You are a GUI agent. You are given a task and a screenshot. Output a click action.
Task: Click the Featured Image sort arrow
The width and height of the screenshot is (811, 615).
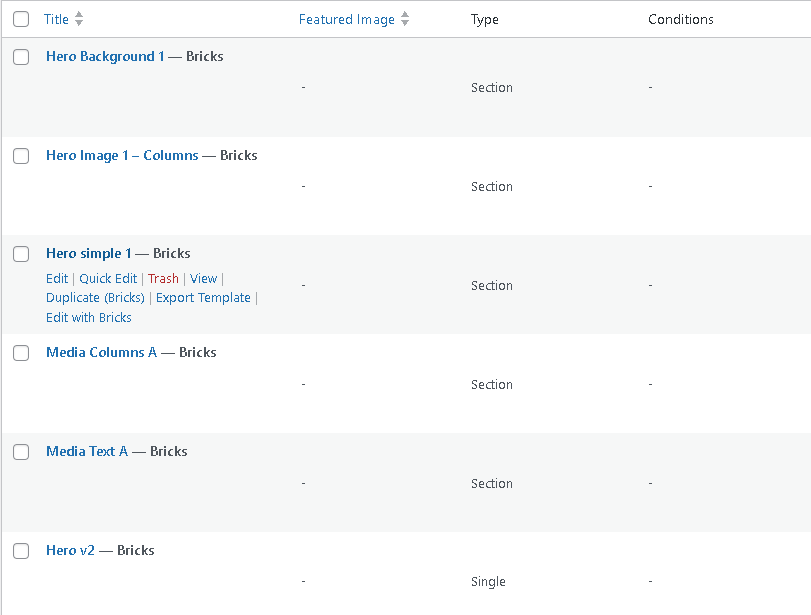click(405, 18)
